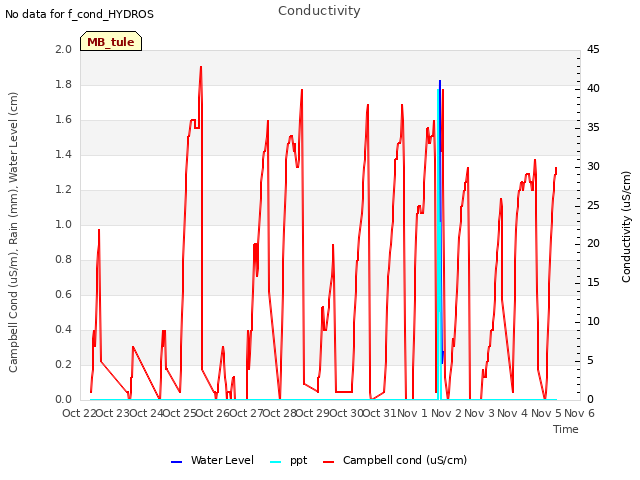Image resolution: width=640 pixels, height=480 pixels.
Task: Click the MB_tule site label
Action: (x=111, y=42)
